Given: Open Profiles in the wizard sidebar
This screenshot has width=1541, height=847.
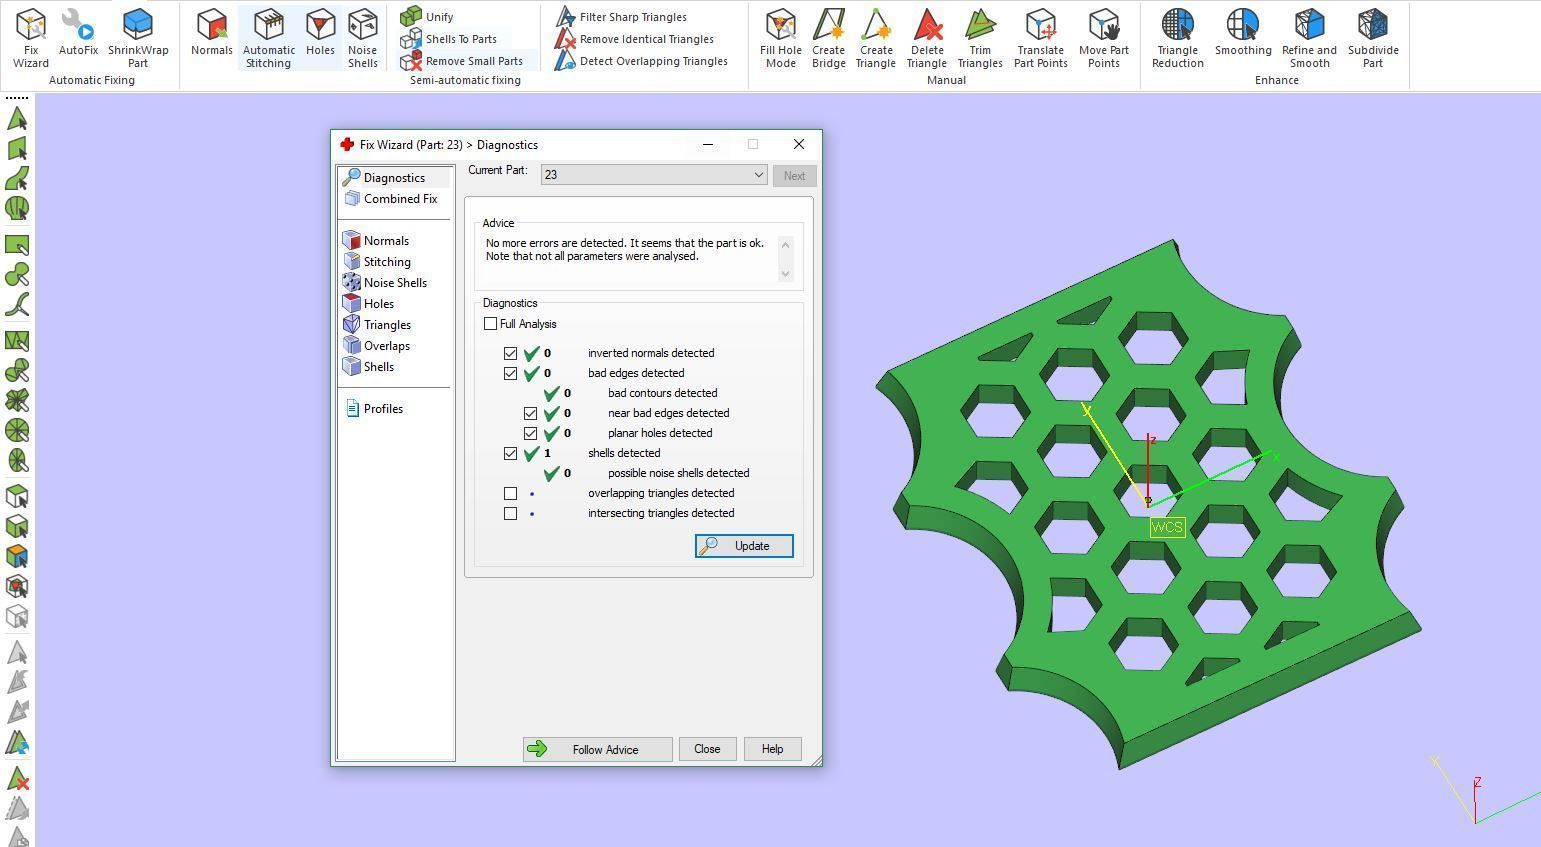Looking at the screenshot, I should click(383, 409).
